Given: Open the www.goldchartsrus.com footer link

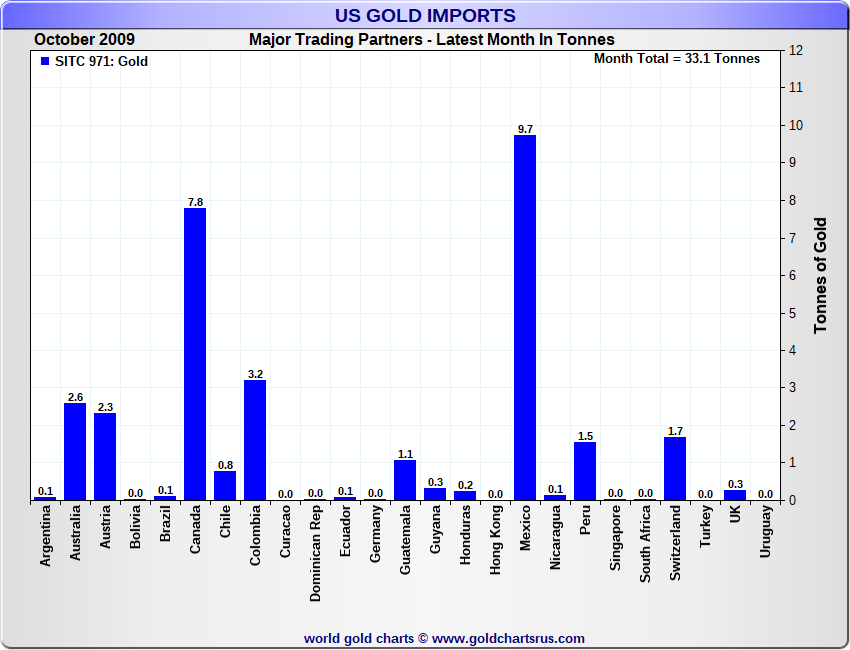Looking at the screenshot, I should point(508,639).
